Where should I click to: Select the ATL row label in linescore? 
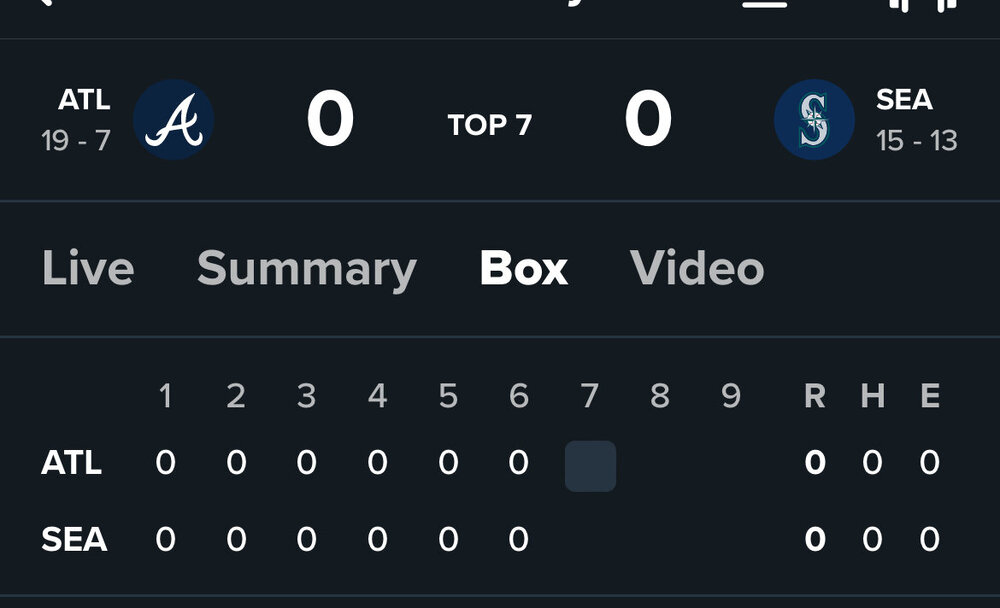[x=71, y=463]
